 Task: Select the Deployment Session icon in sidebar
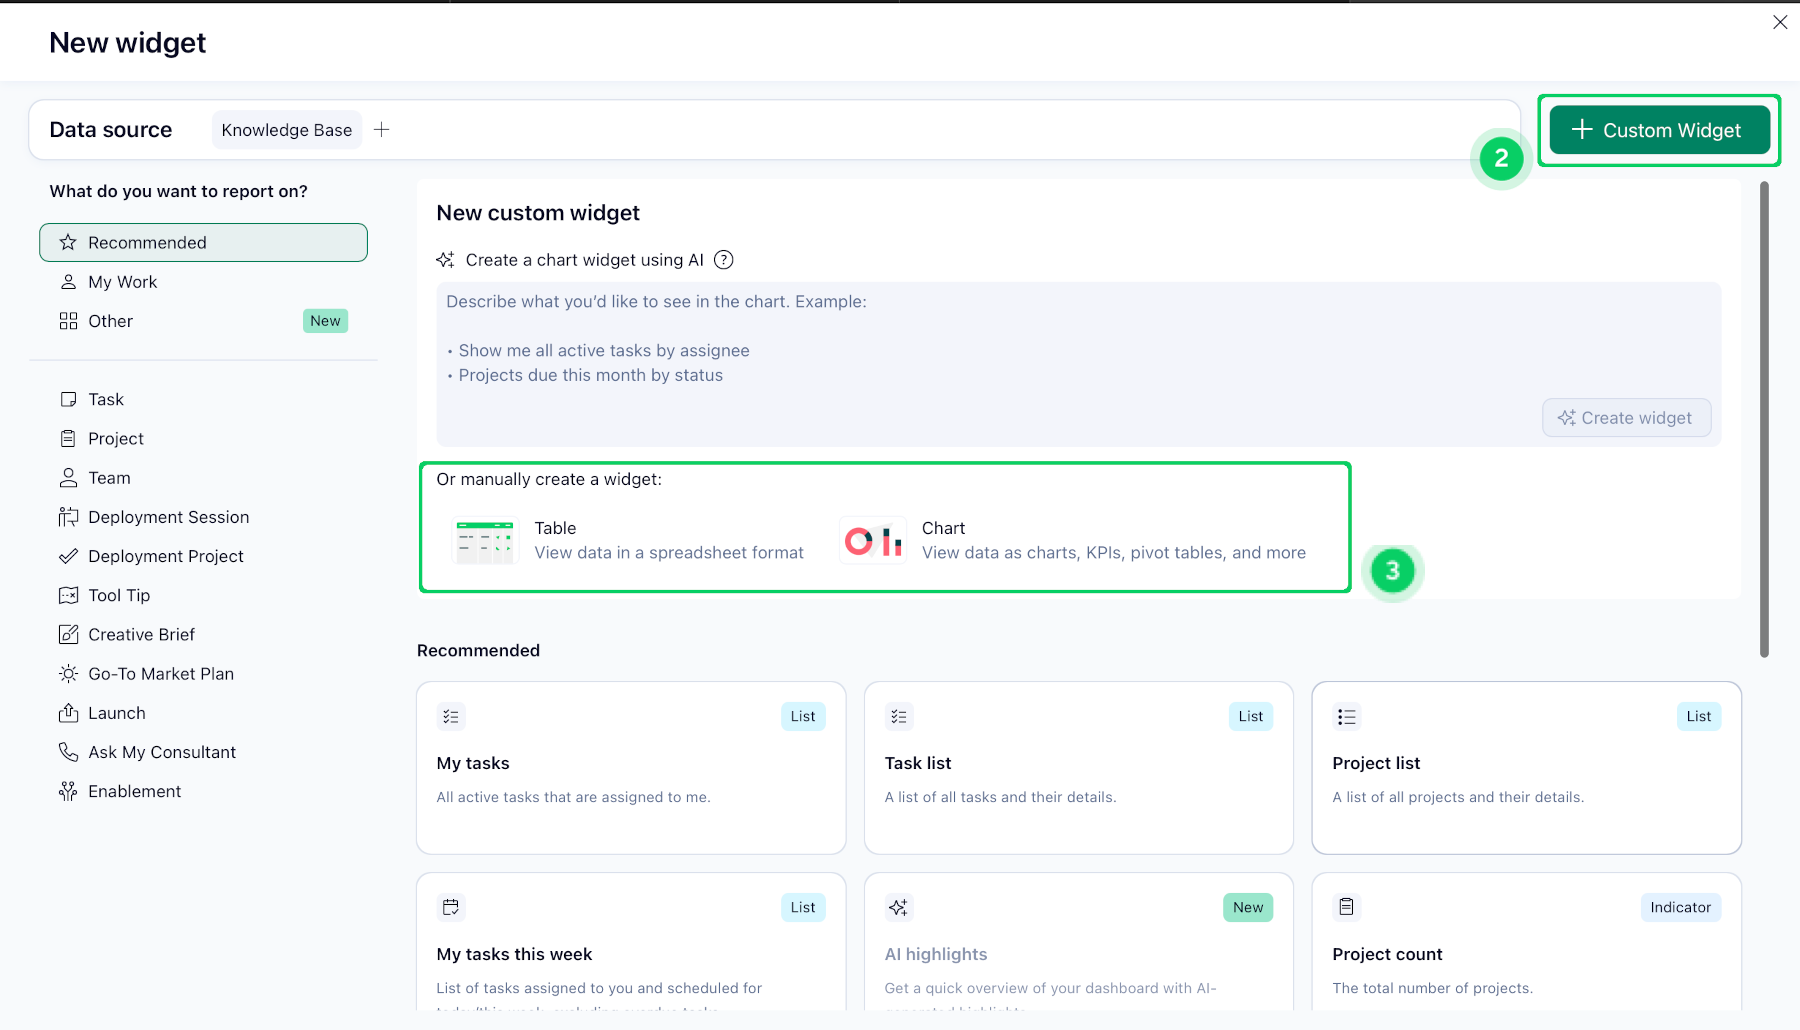[68, 517]
